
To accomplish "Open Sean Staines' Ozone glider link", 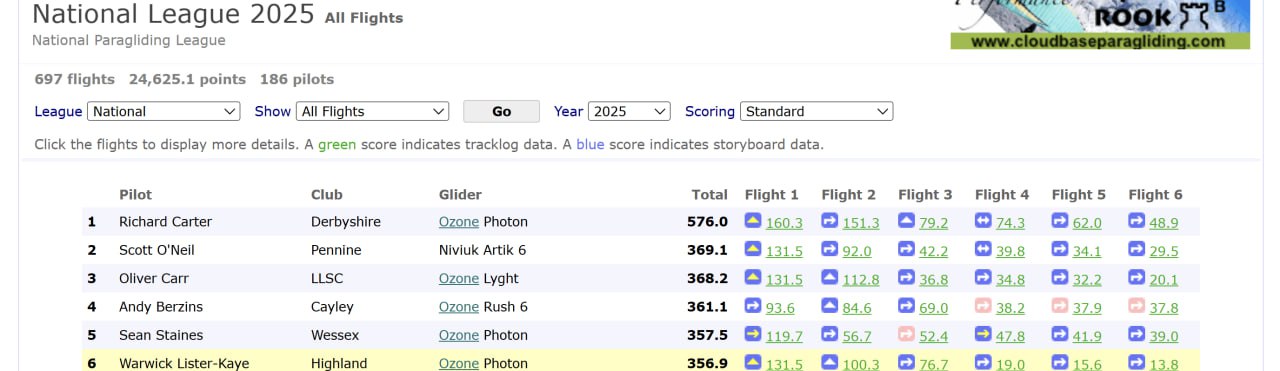I will coord(459,336).
